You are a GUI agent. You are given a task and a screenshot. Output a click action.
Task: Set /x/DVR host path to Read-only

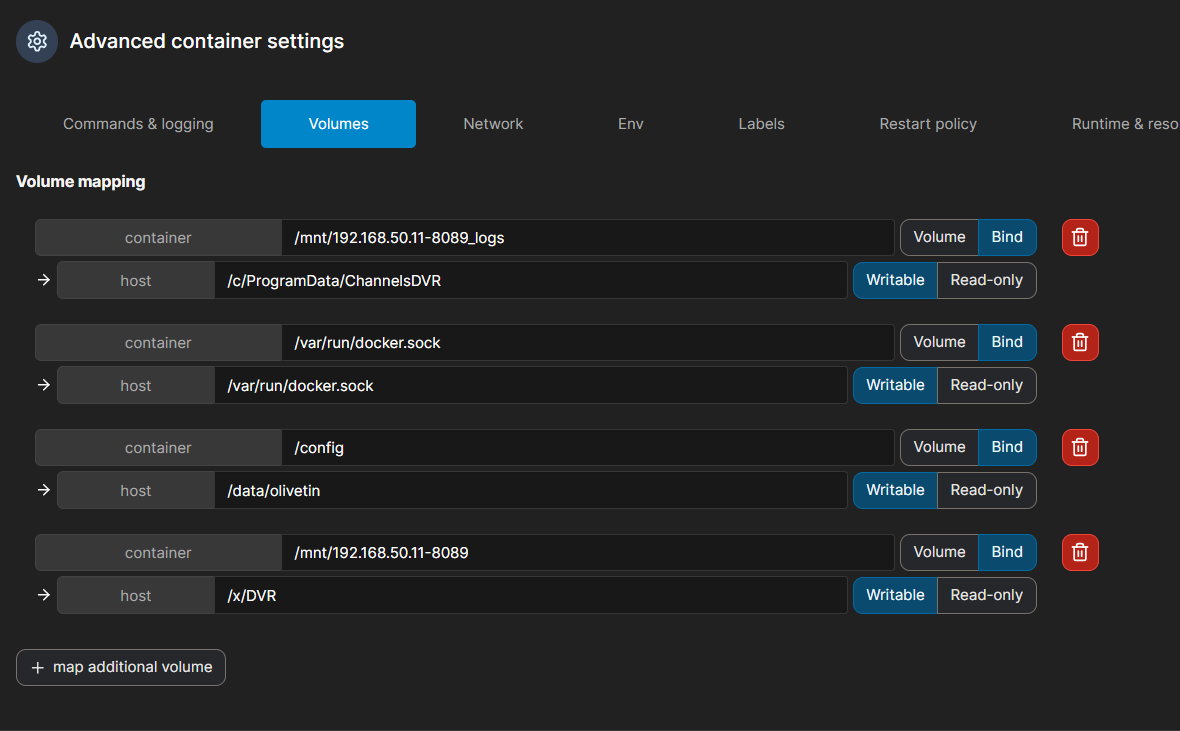coord(986,595)
